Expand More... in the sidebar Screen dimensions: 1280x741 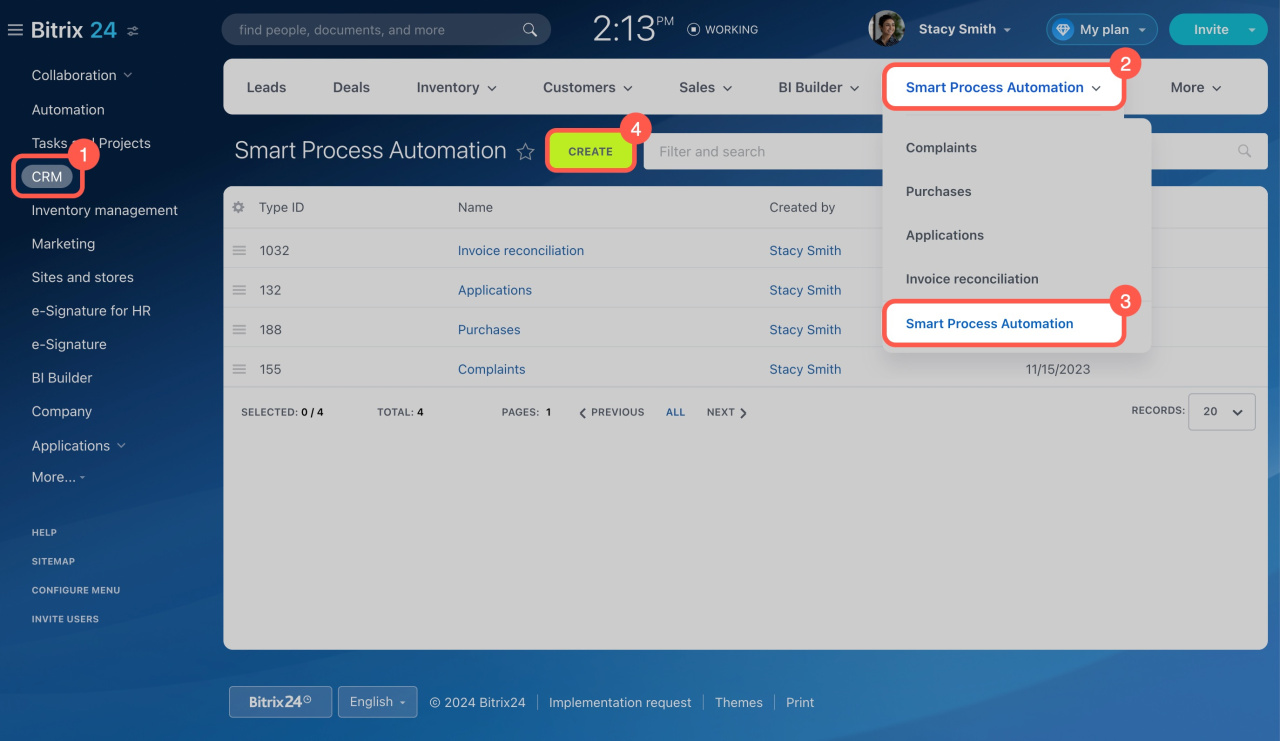[59, 477]
